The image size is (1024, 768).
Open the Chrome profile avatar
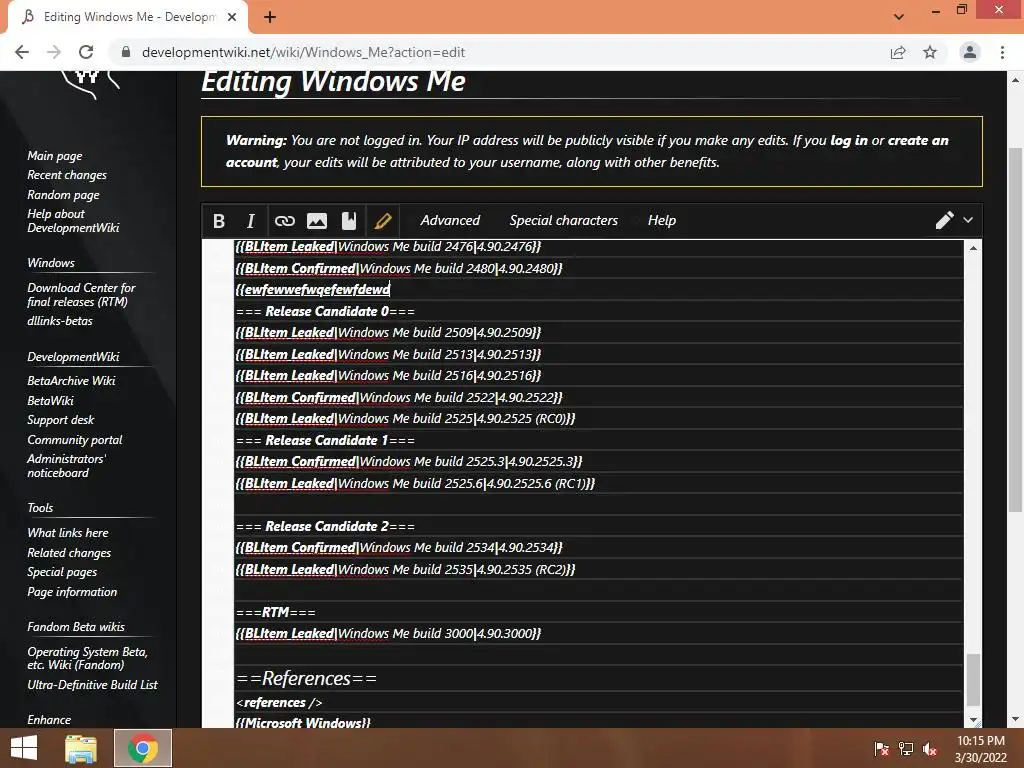(x=970, y=52)
